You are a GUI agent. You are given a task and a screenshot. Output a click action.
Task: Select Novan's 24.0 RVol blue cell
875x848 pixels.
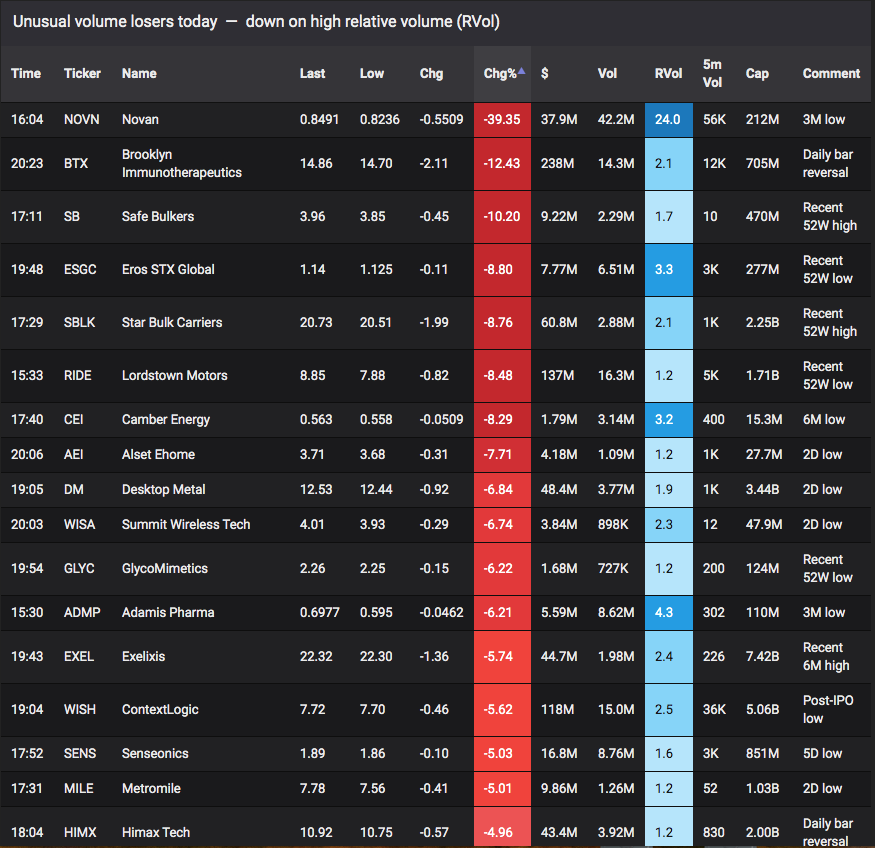coord(669,119)
